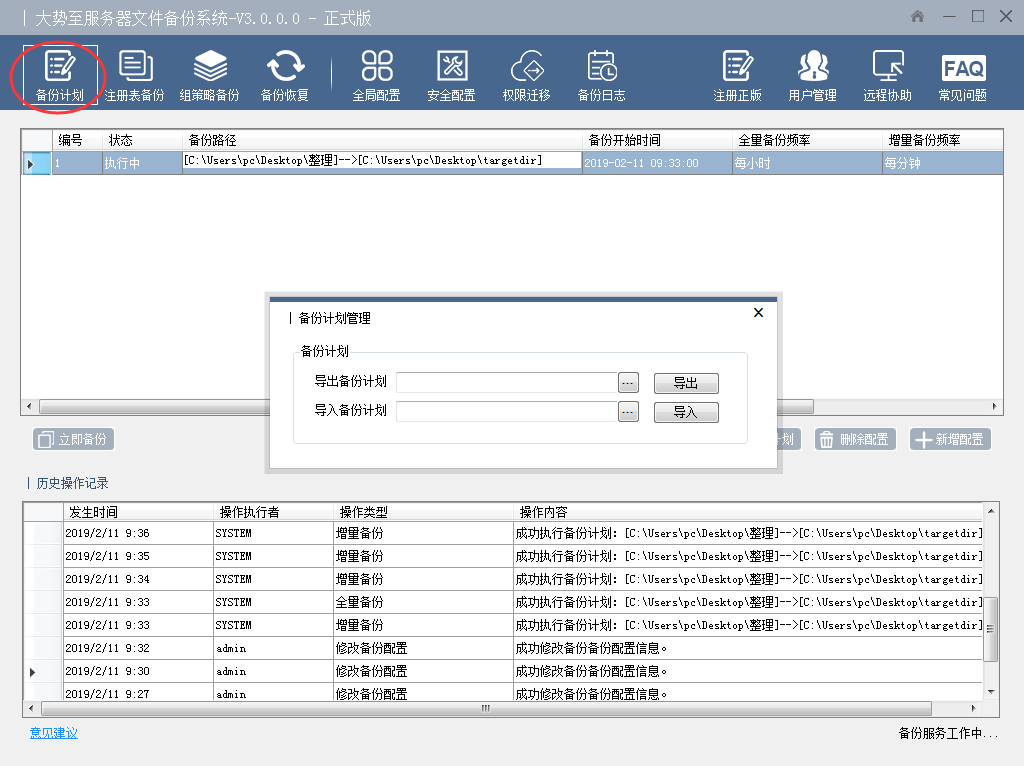This screenshot has height=766, width=1024.
Task: Open 备份恢复 backup restore
Action: pyautogui.click(x=285, y=76)
